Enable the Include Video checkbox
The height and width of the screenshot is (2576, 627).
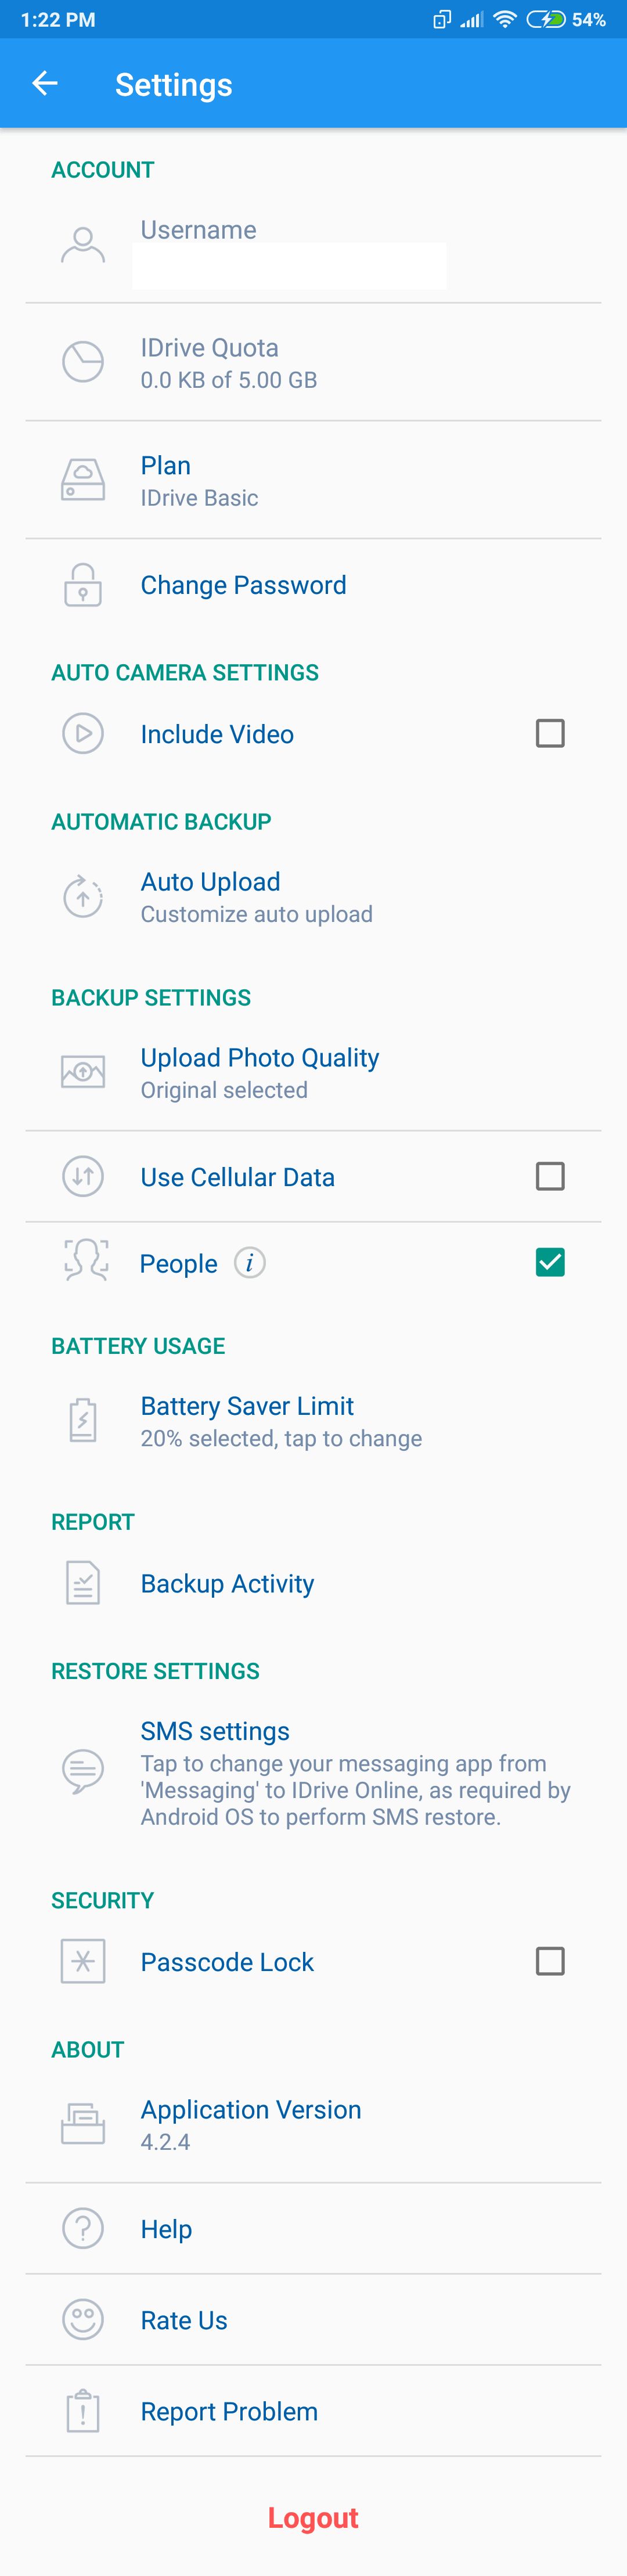pos(550,733)
